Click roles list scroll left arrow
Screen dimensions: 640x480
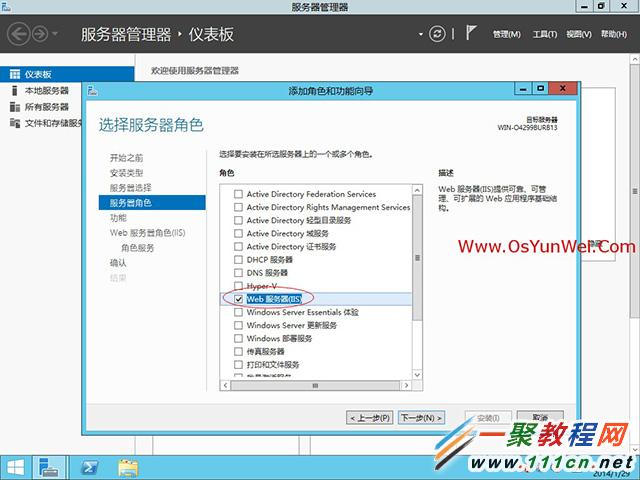225,385
